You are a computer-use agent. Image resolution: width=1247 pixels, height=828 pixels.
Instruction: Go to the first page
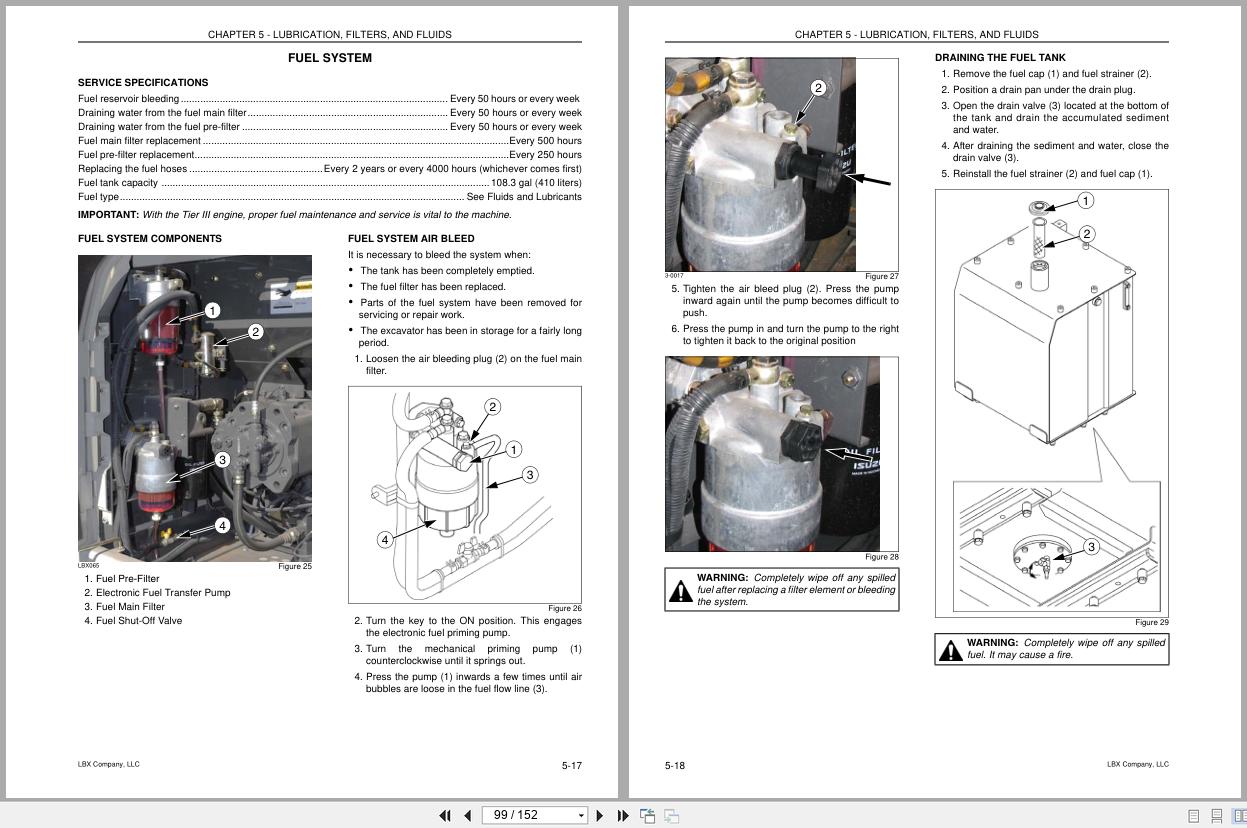[445, 815]
